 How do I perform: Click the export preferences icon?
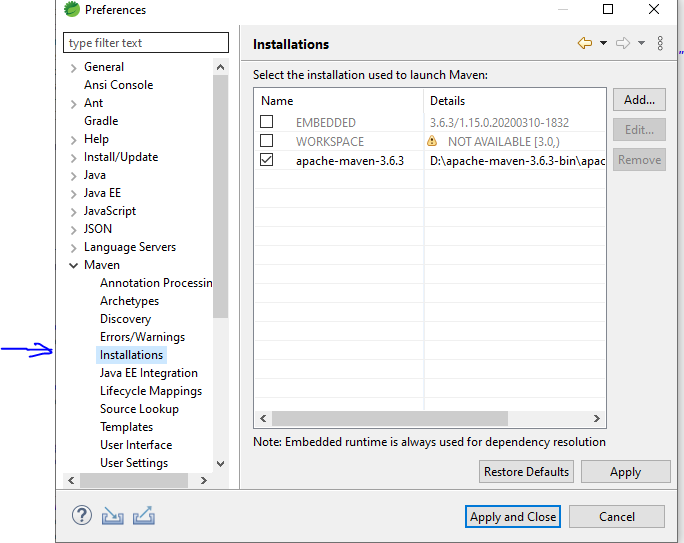[x=144, y=515]
